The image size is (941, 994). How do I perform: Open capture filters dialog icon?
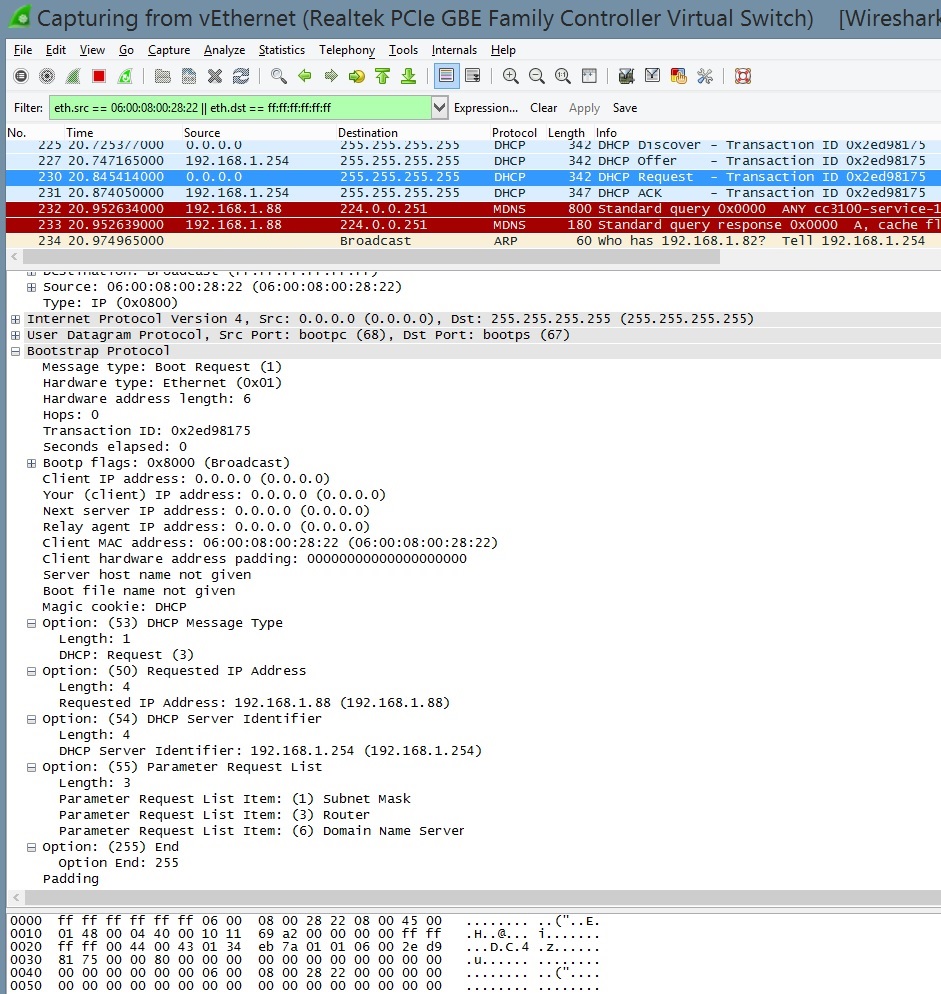[x=626, y=77]
